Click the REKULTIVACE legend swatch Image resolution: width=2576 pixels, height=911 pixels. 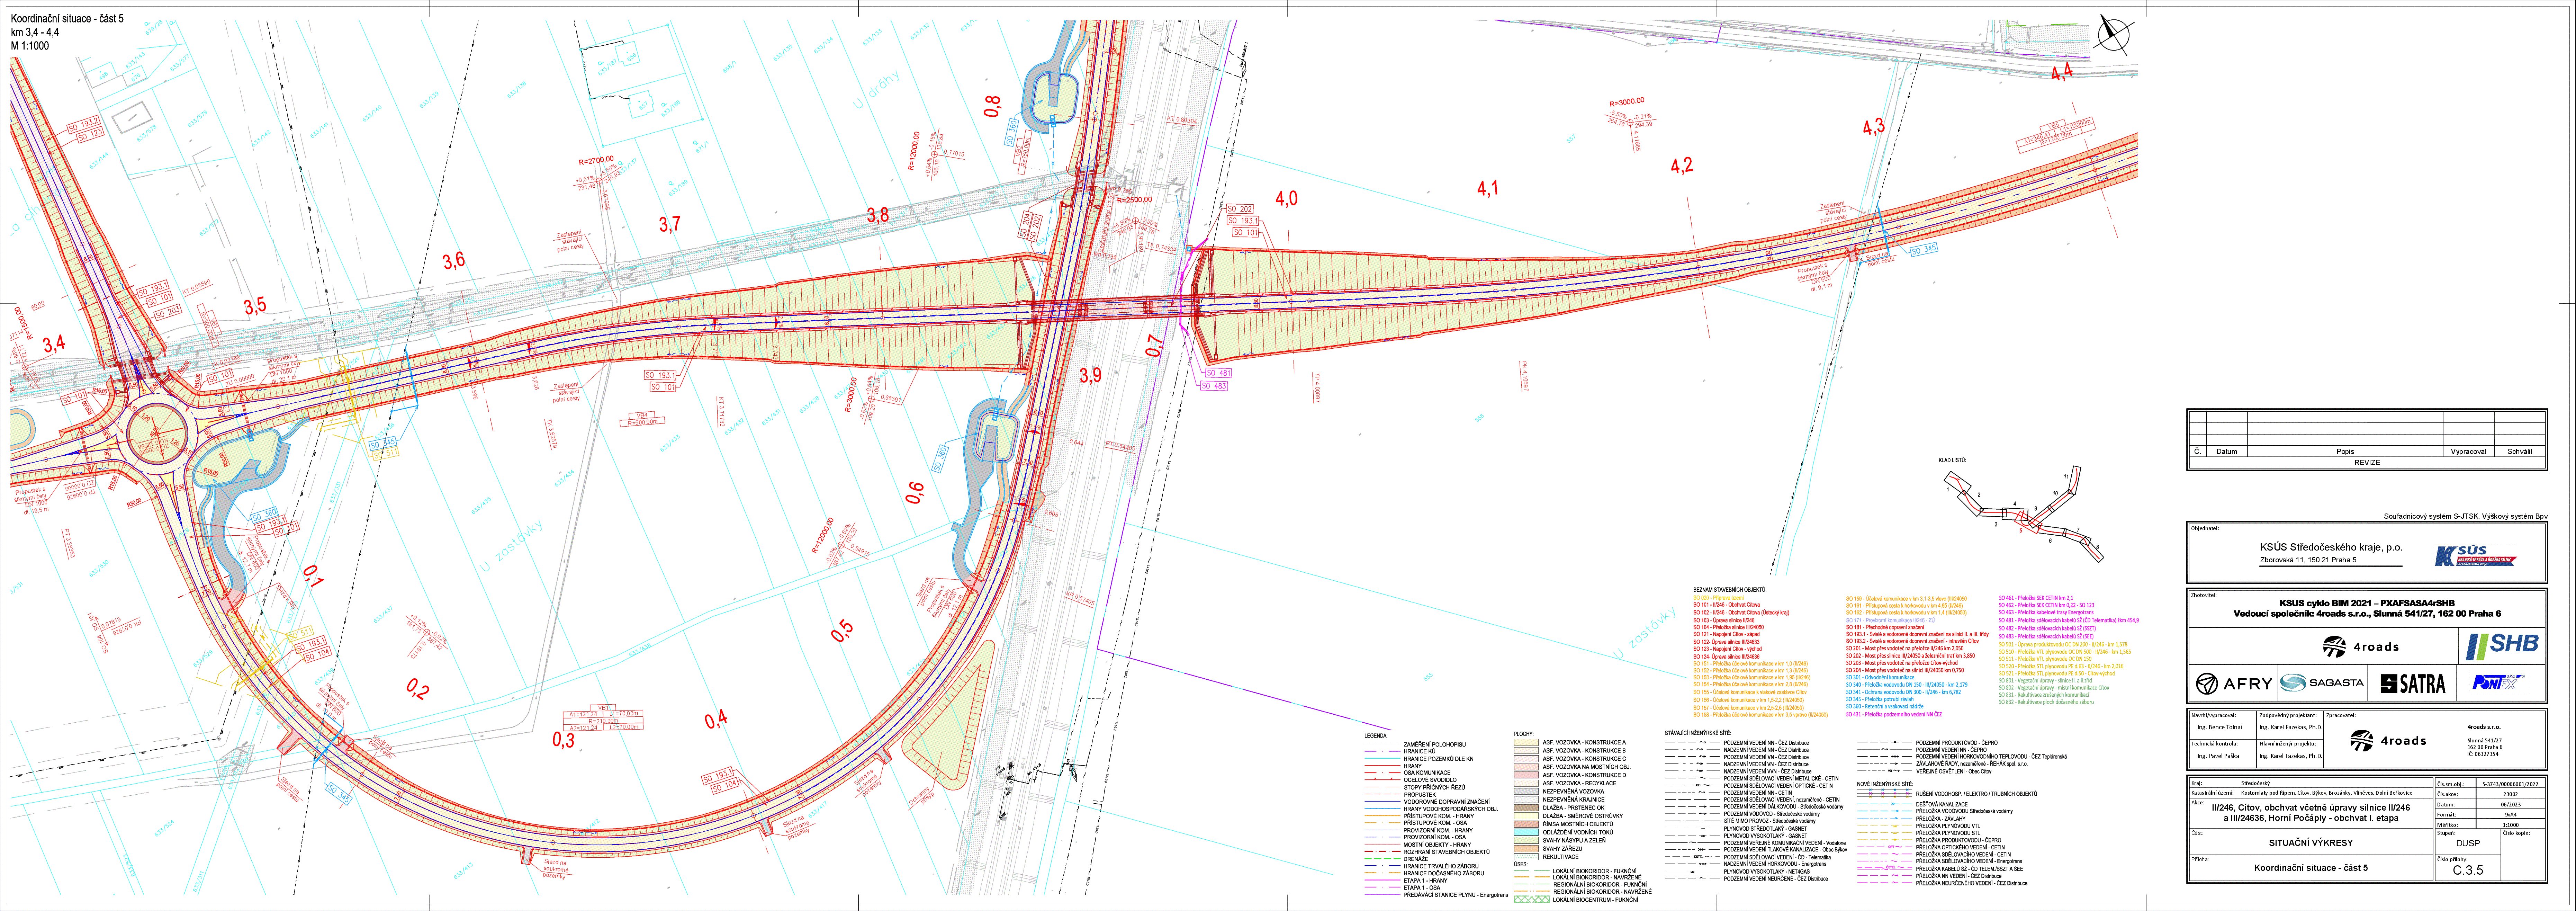click(1526, 857)
